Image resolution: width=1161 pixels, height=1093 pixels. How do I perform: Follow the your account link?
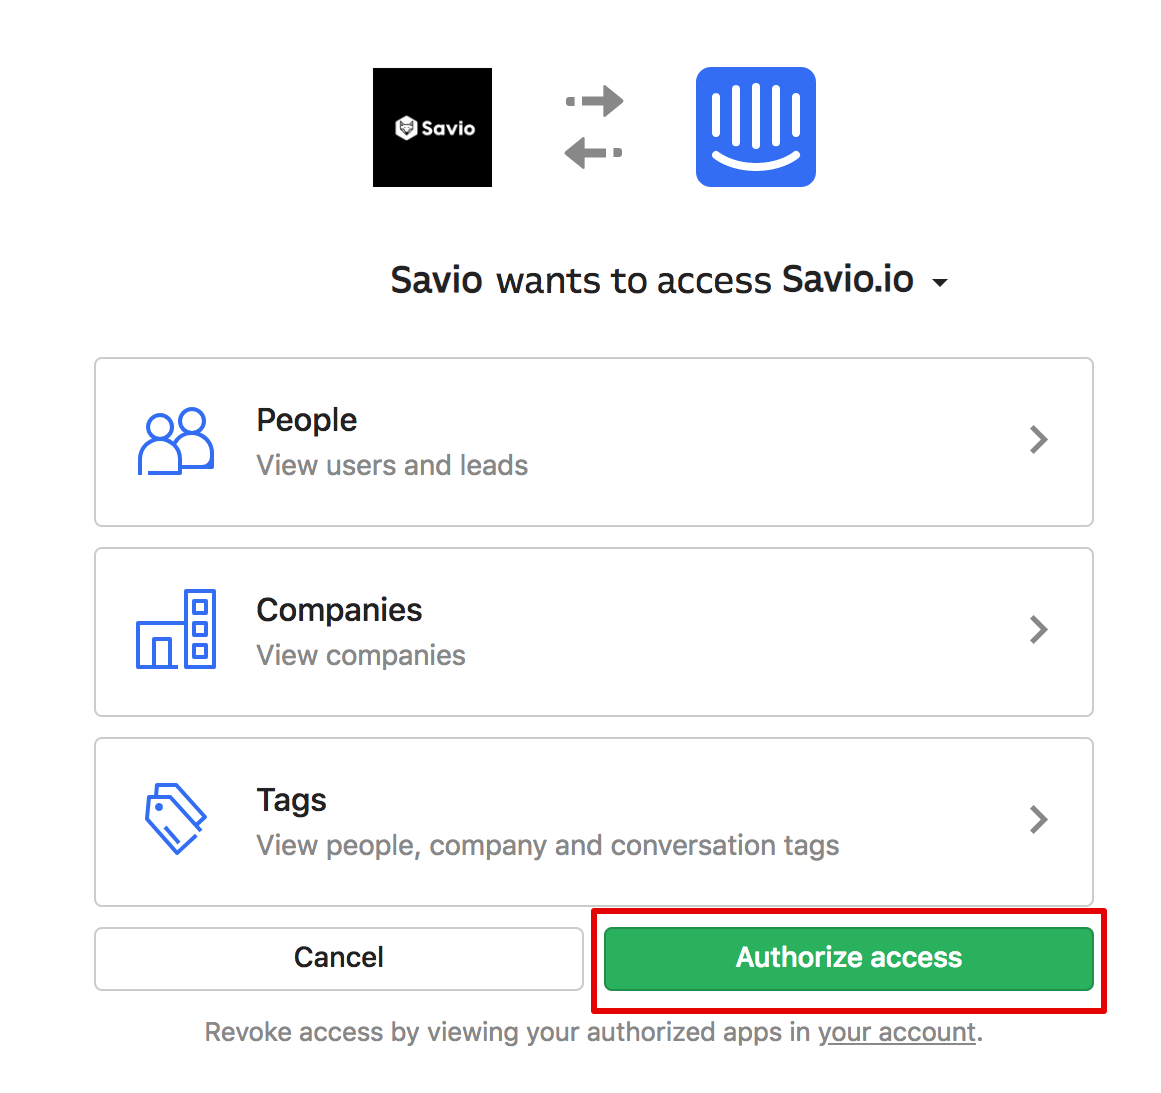coord(897,1032)
